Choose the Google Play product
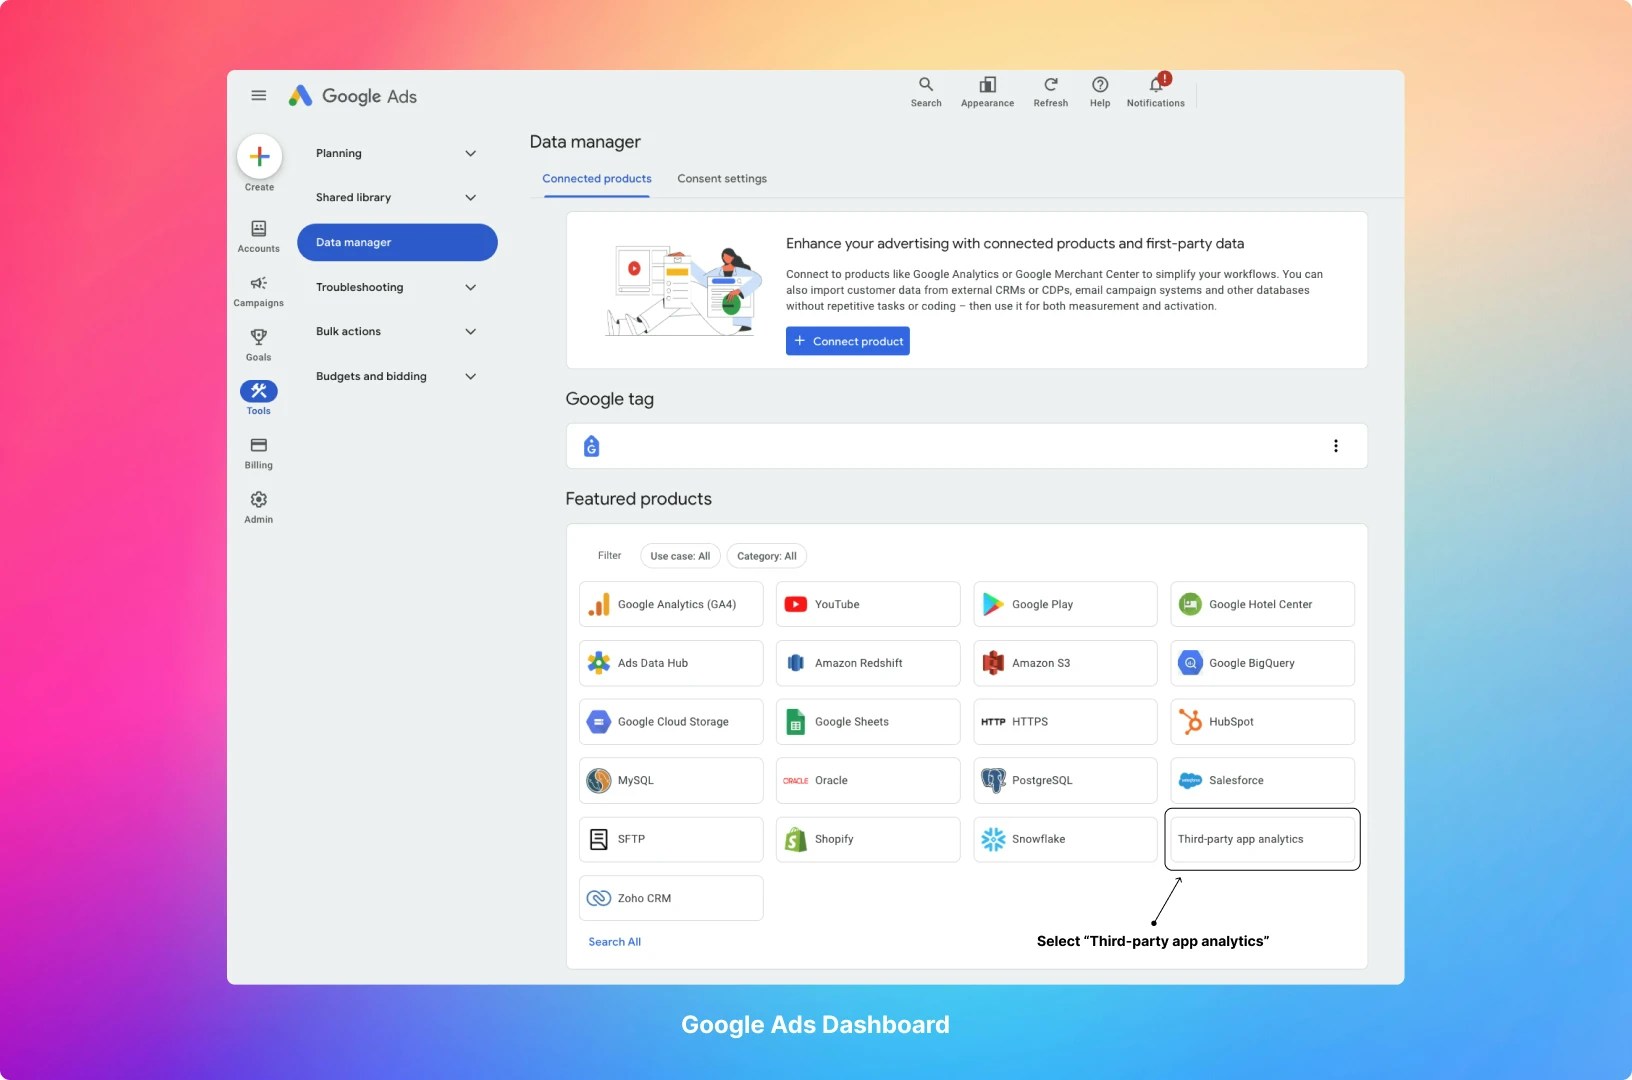 coord(1065,604)
